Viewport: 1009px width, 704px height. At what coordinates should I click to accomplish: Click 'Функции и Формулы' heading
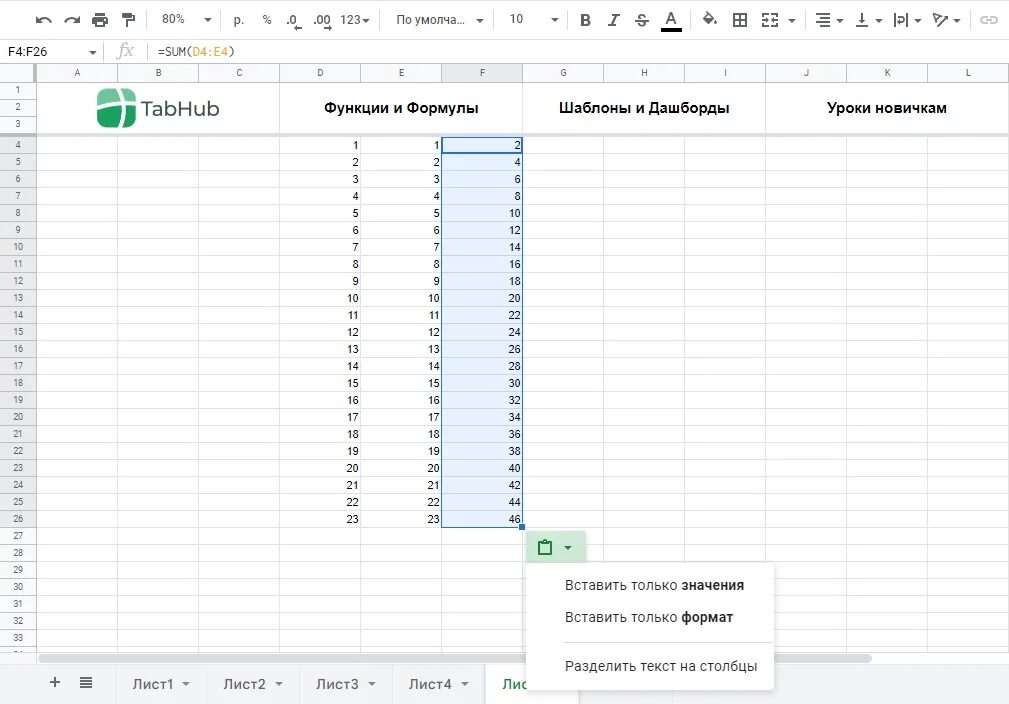tap(401, 108)
